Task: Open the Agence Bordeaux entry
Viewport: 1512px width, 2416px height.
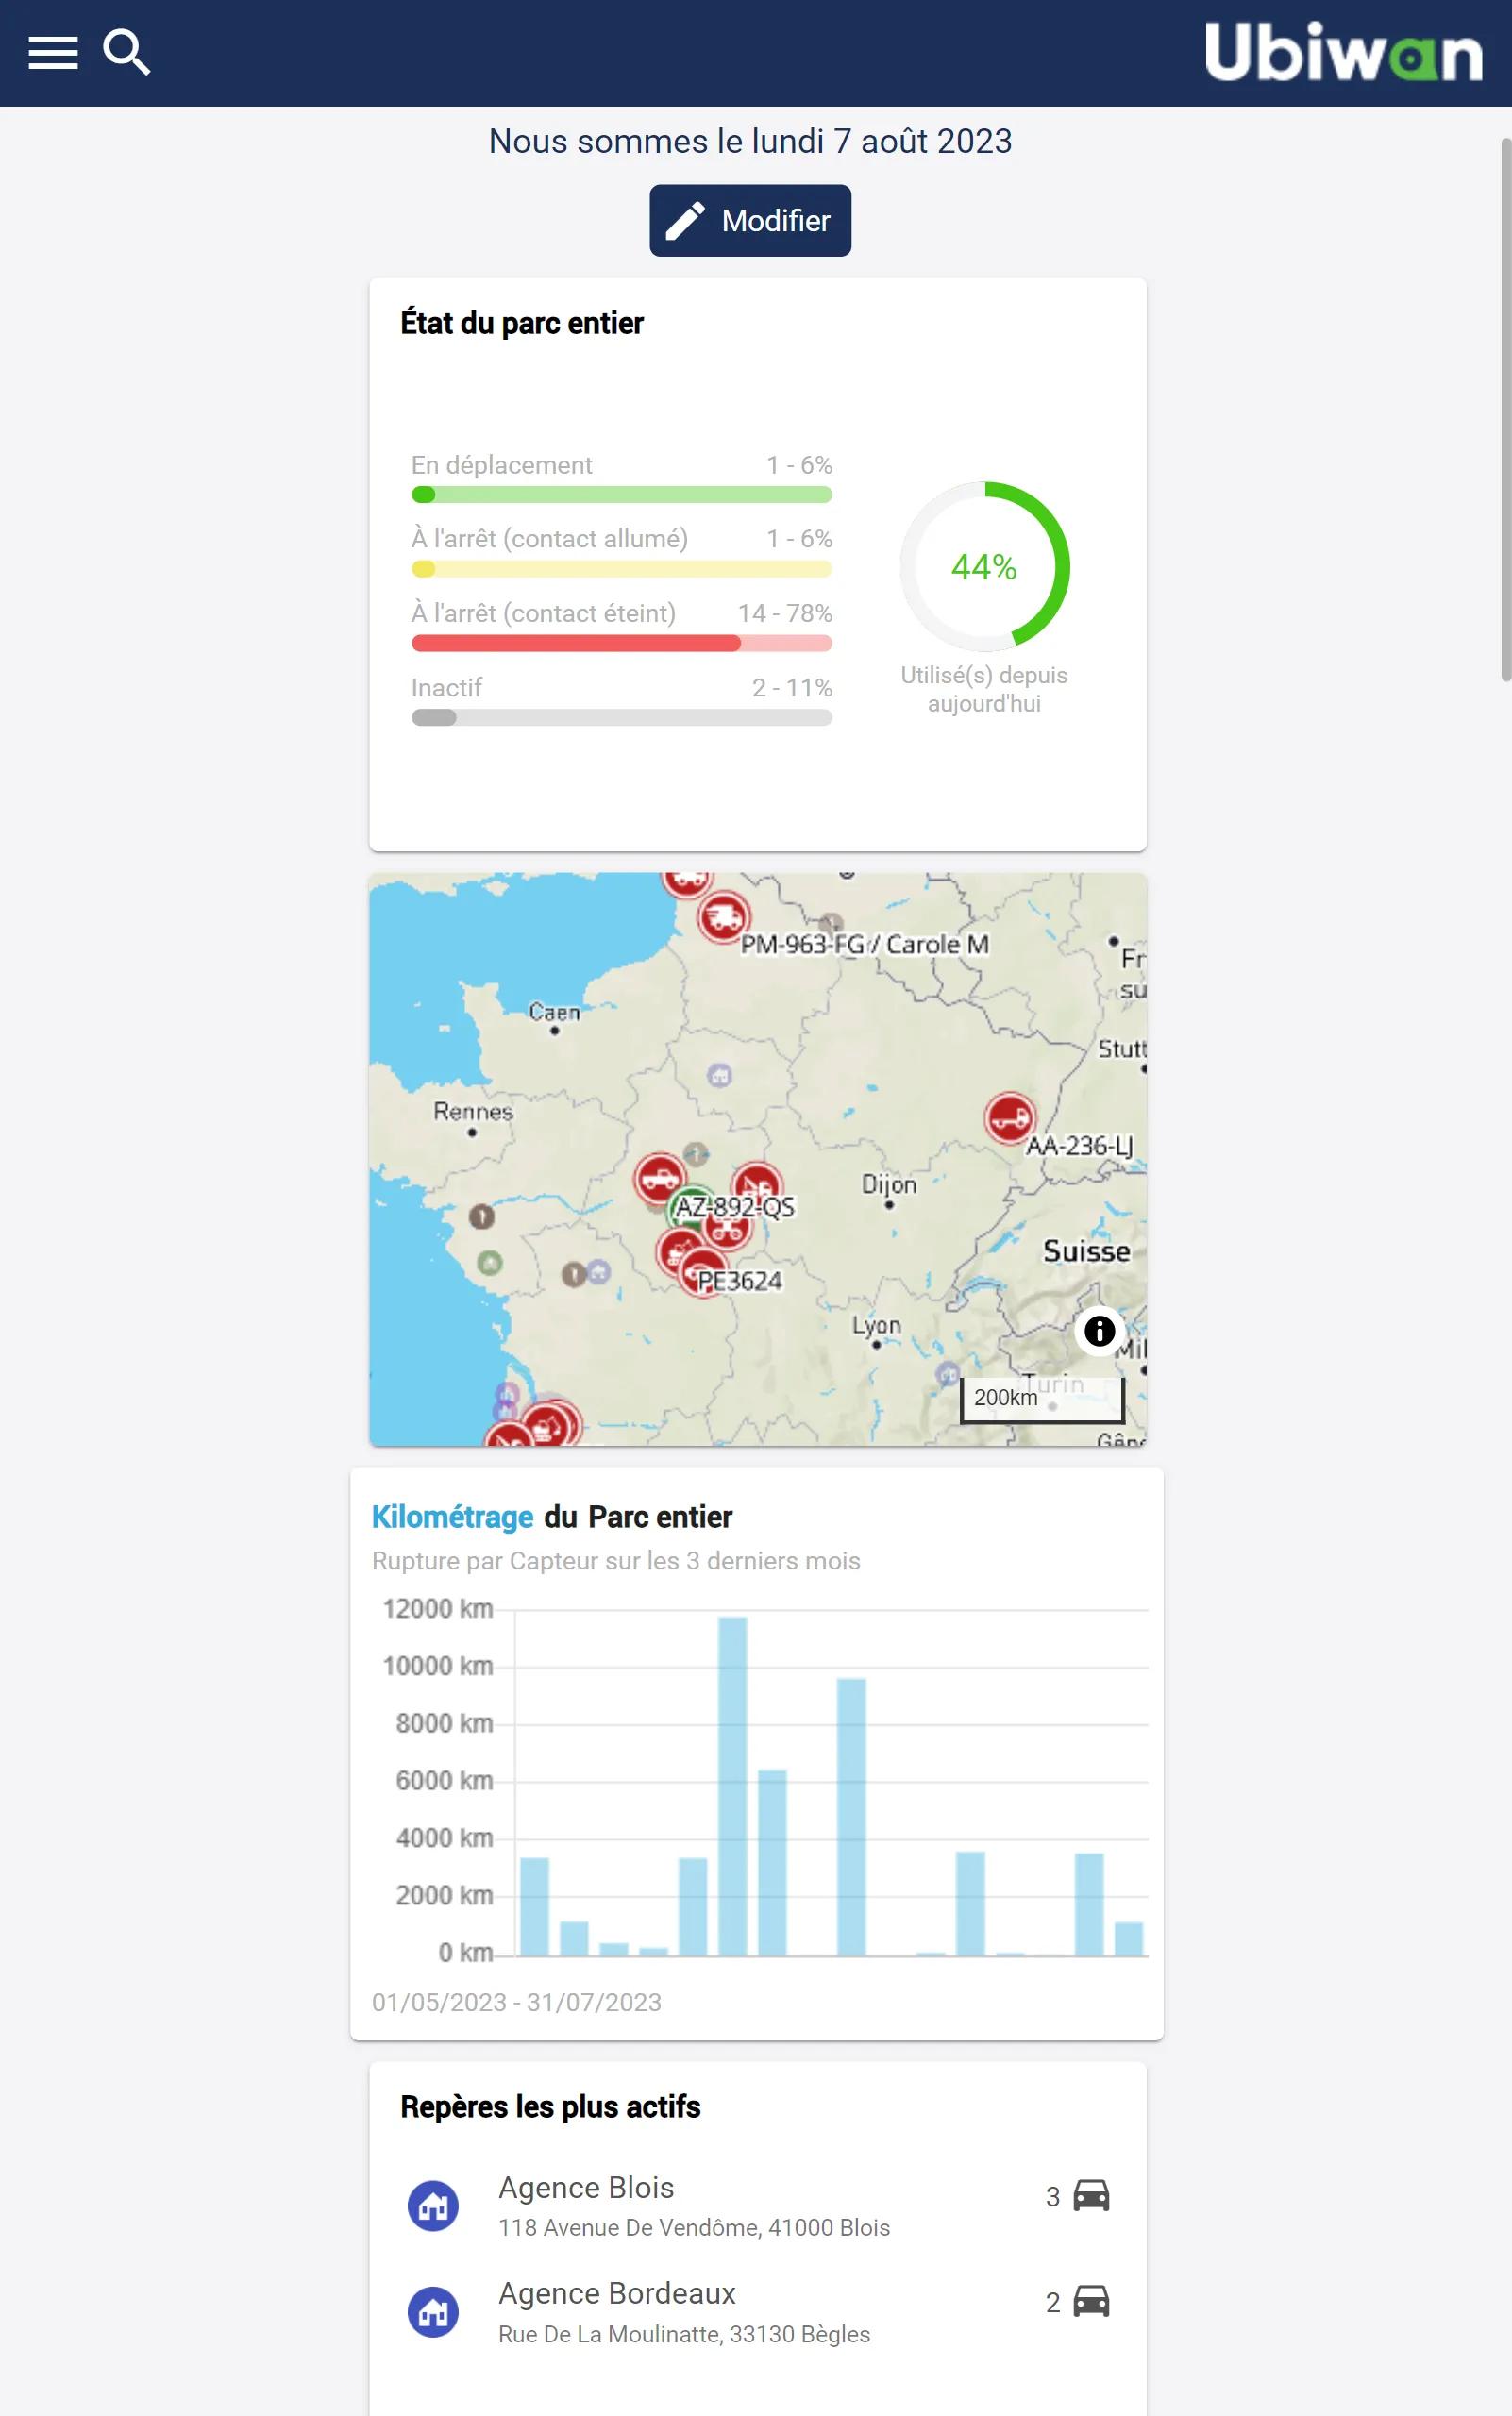Action: point(757,2312)
